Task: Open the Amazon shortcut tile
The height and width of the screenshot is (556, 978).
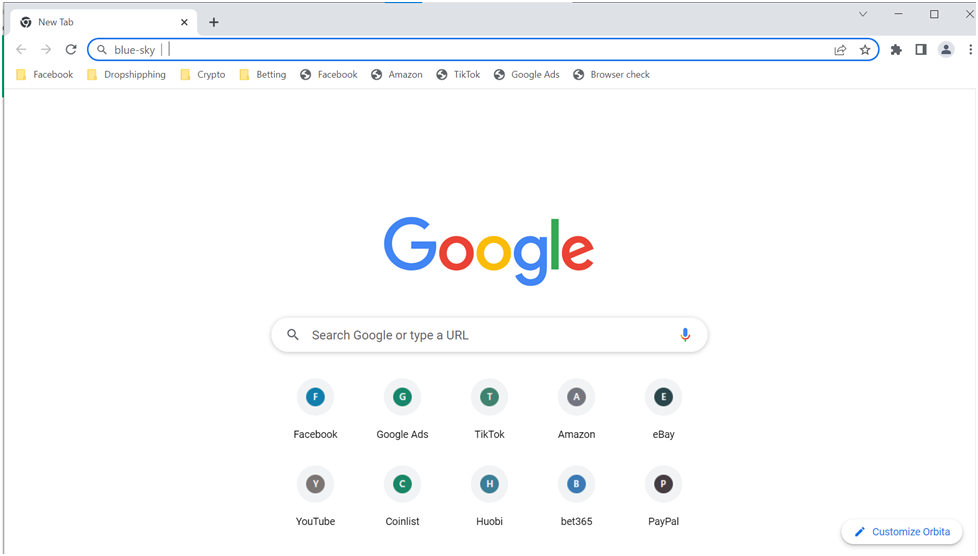Action: pyautogui.click(x=576, y=409)
